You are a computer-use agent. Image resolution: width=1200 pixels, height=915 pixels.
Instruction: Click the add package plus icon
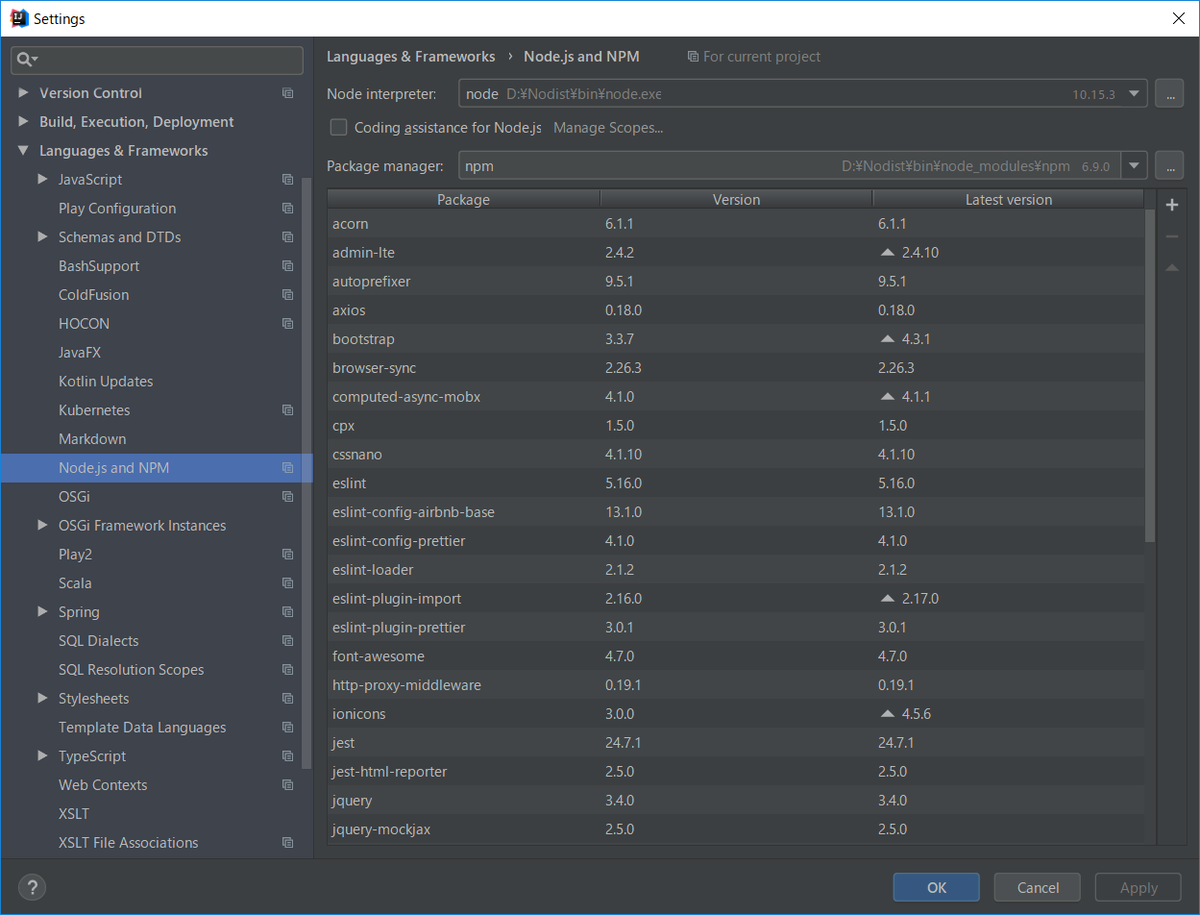(x=1172, y=205)
